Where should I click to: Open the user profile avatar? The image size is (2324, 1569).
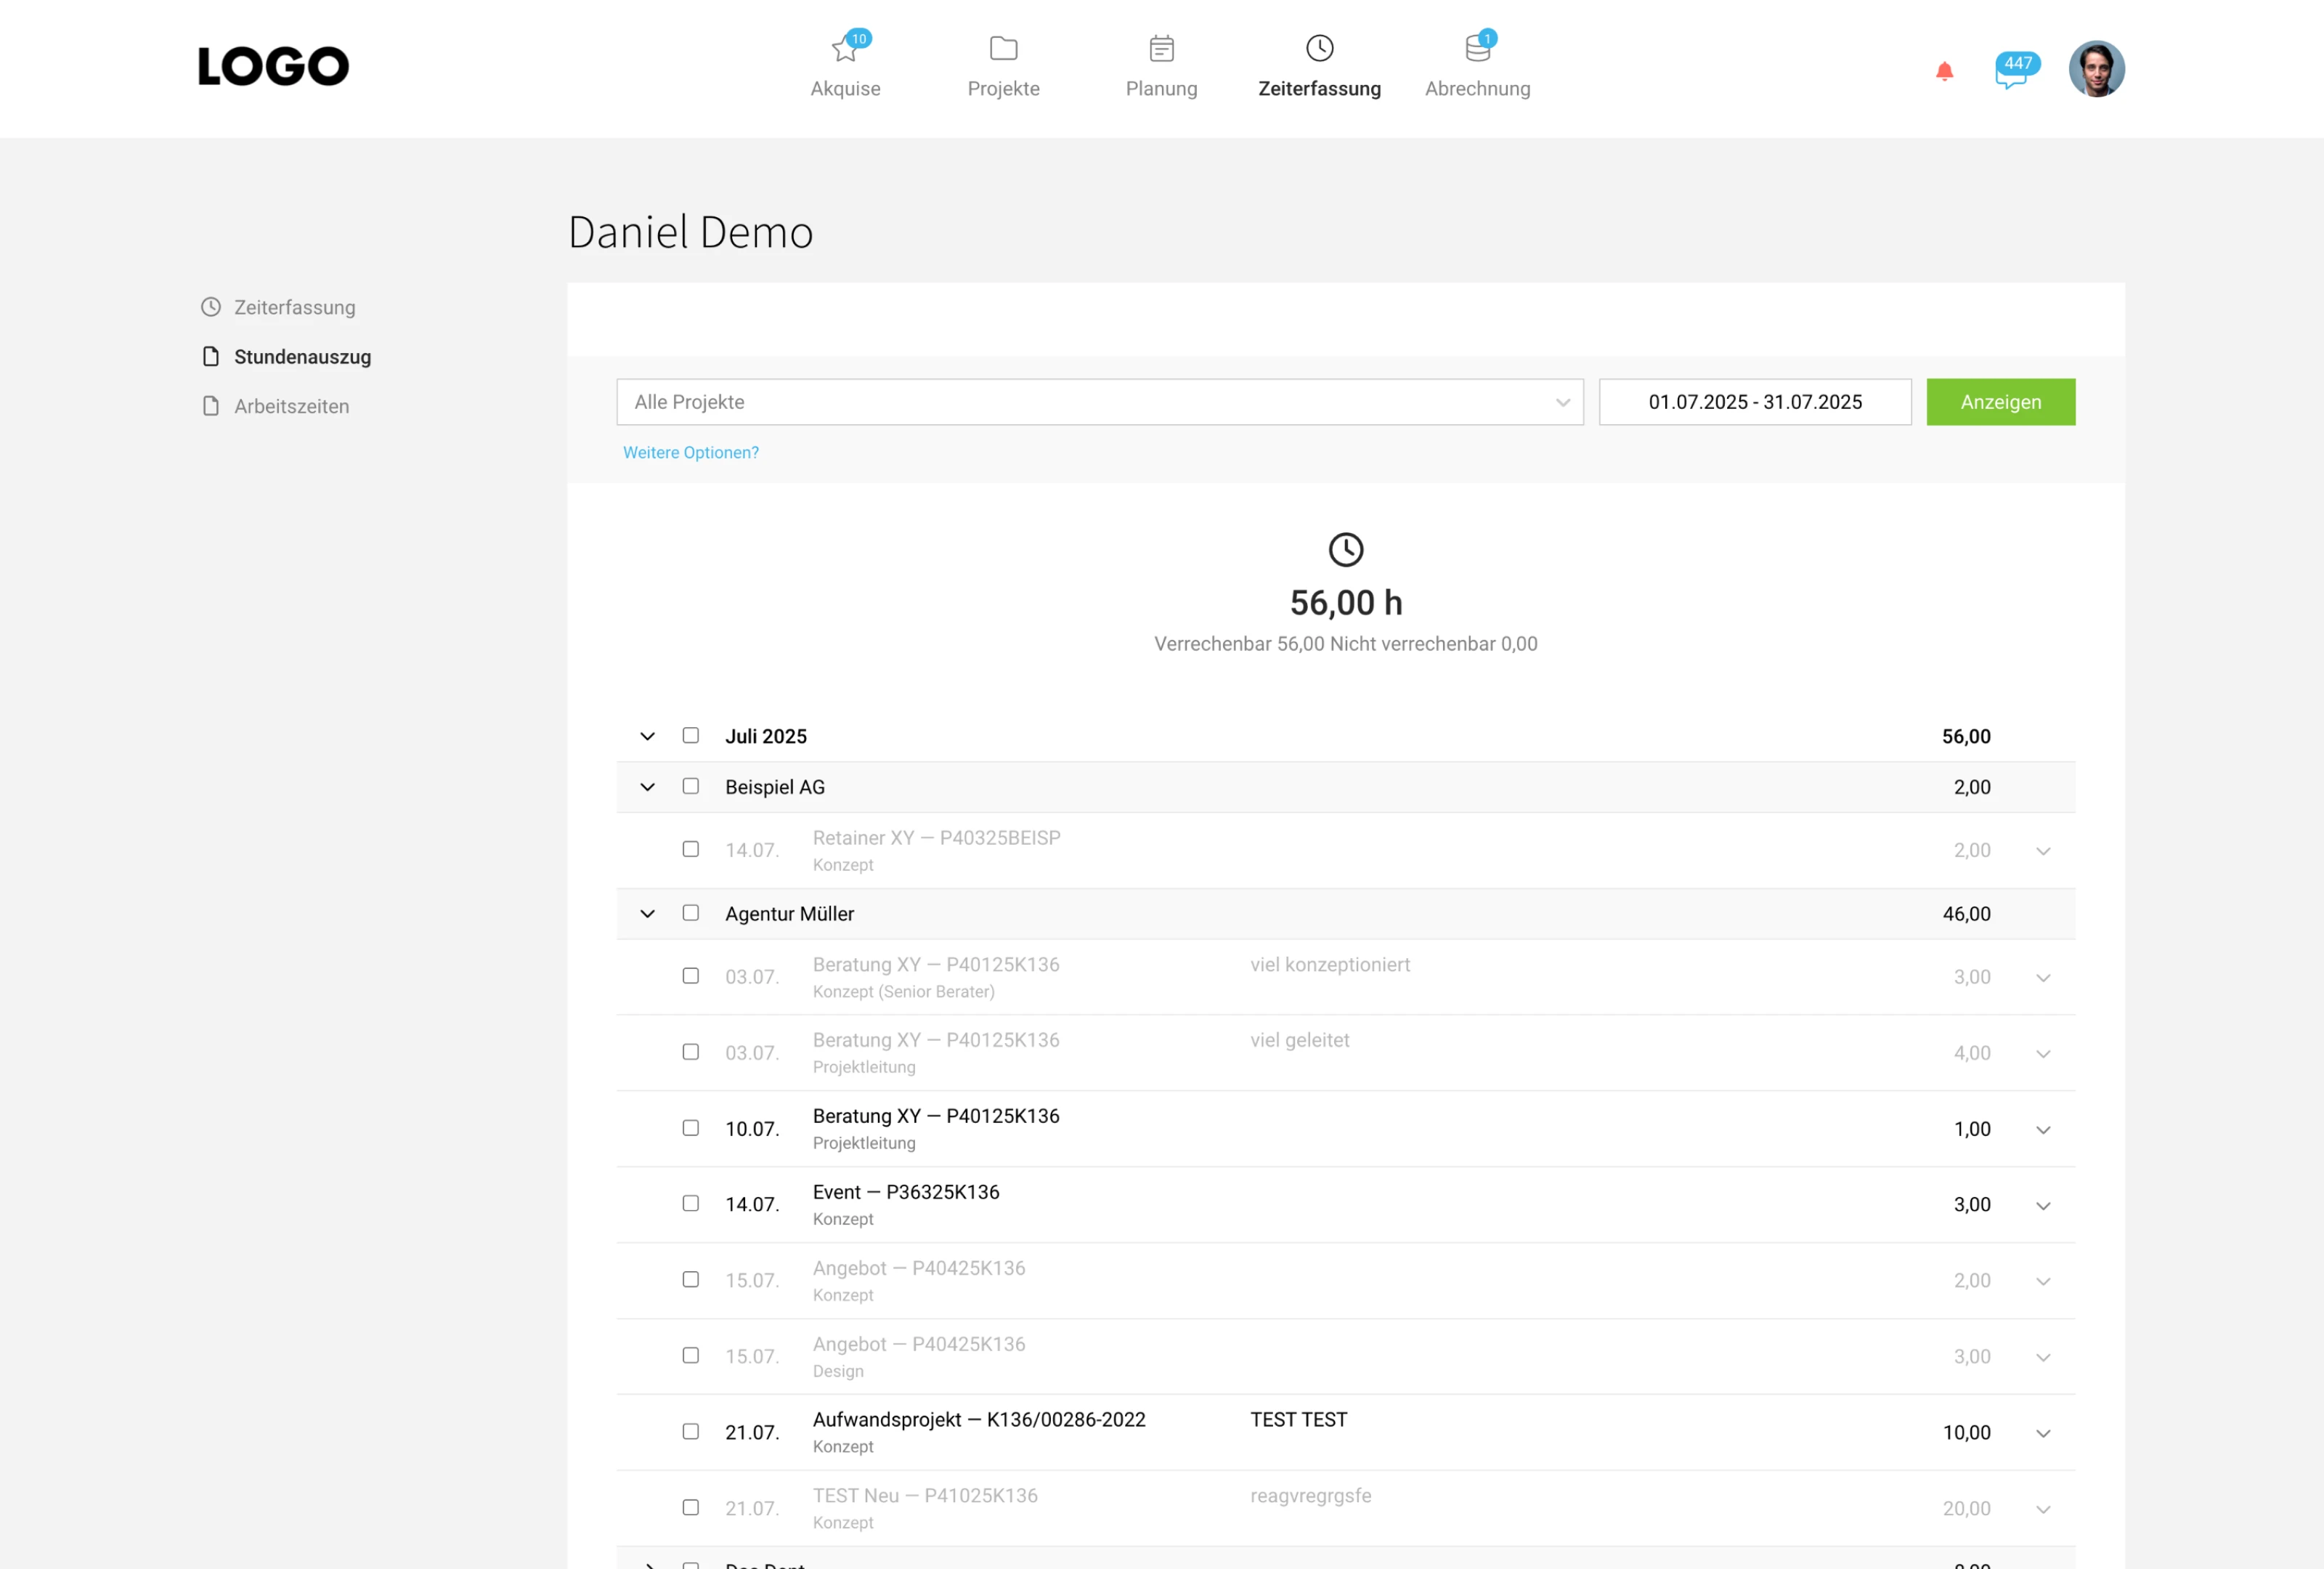pos(2096,69)
